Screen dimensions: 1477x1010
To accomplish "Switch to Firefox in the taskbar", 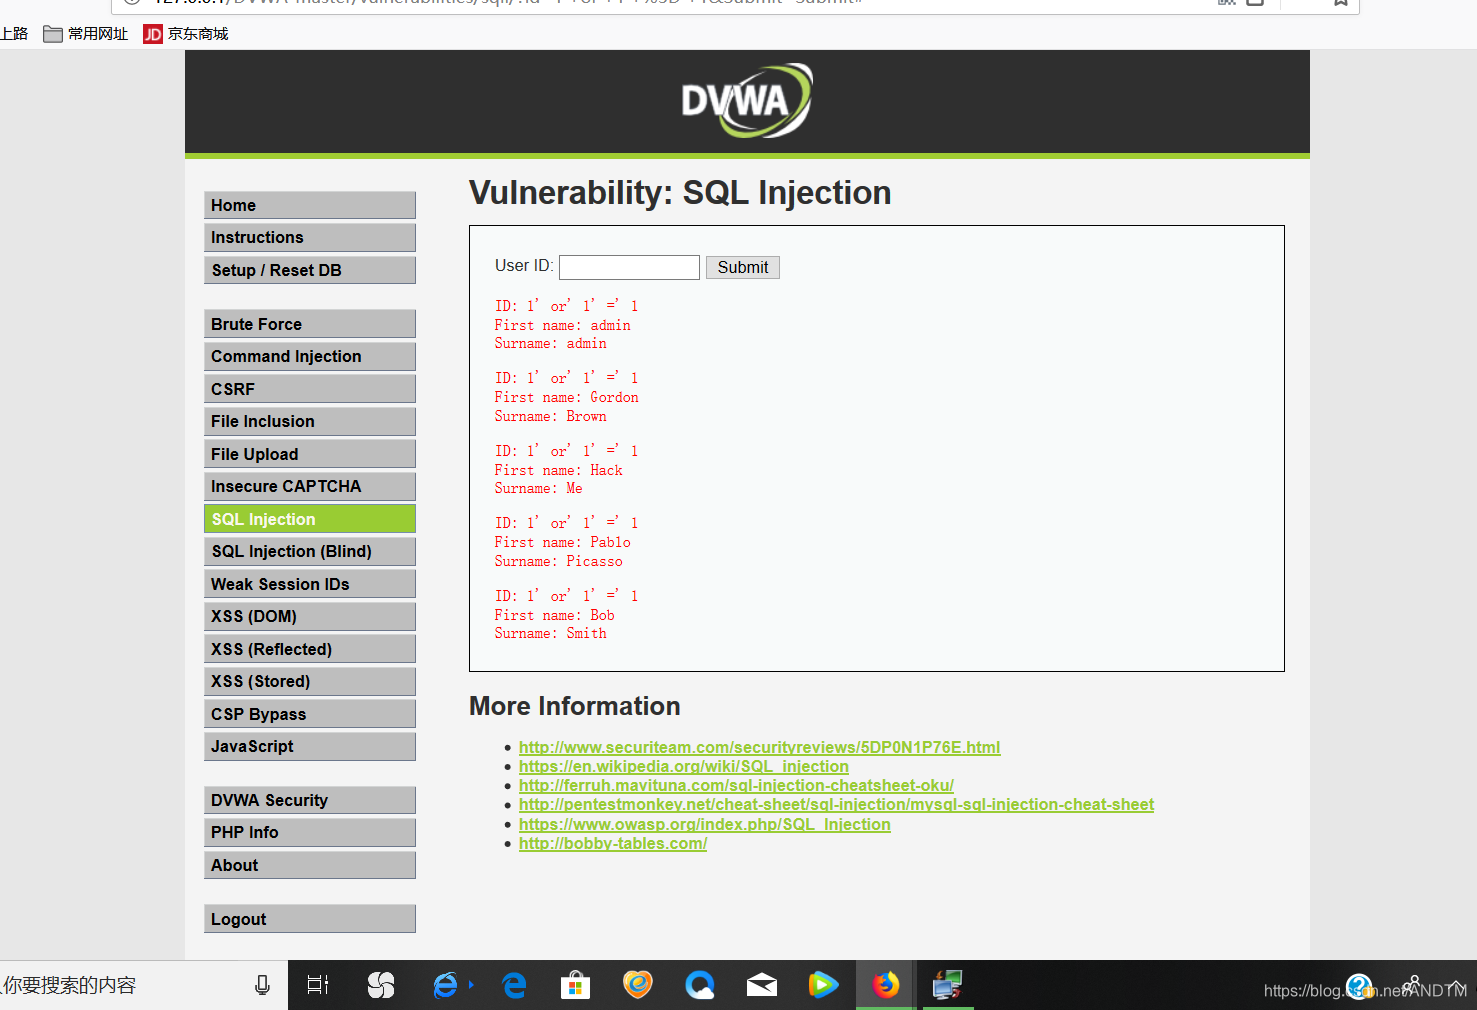I will [885, 985].
